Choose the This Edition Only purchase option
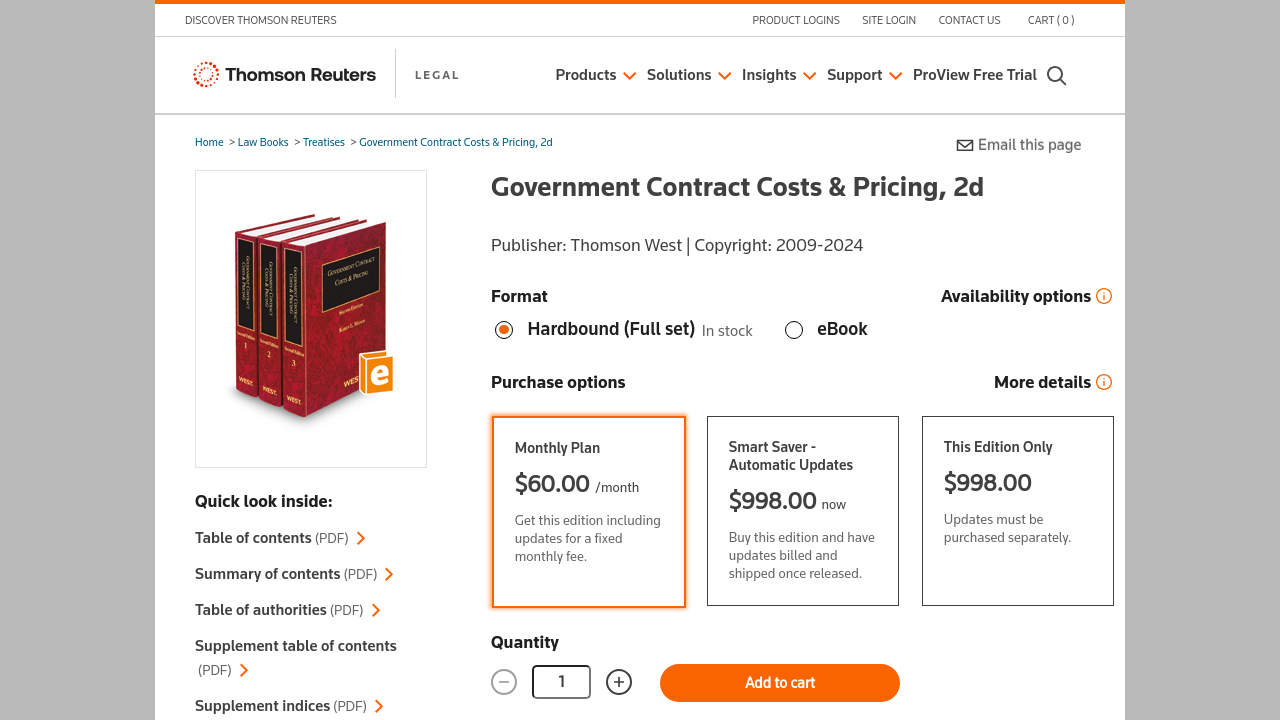Image resolution: width=1280 pixels, height=720 pixels. pos(1017,511)
